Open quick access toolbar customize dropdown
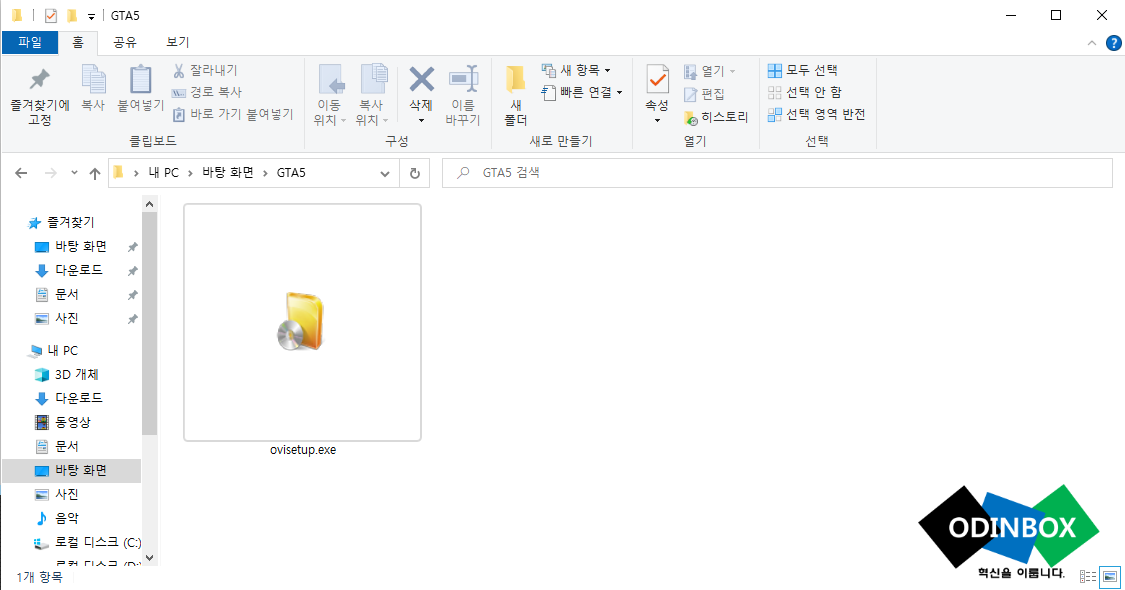The height and width of the screenshot is (590, 1125). (91, 16)
